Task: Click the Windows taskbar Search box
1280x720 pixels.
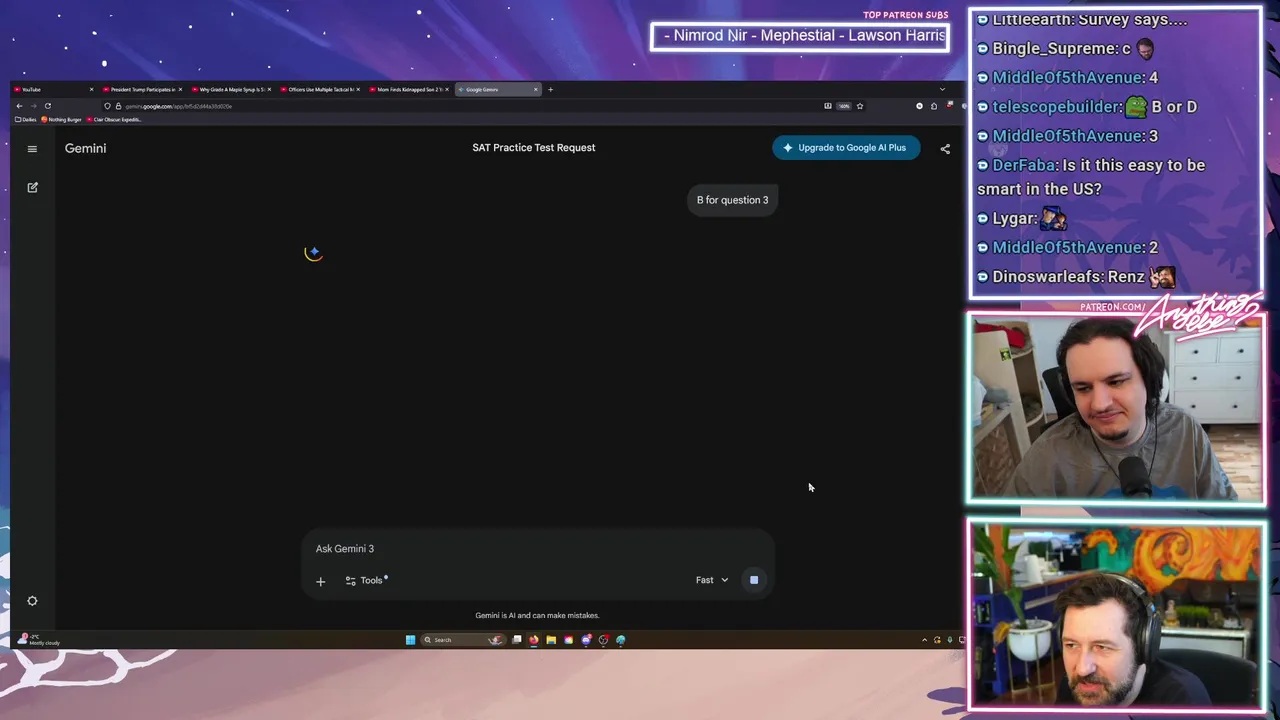Action: tap(463, 640)
